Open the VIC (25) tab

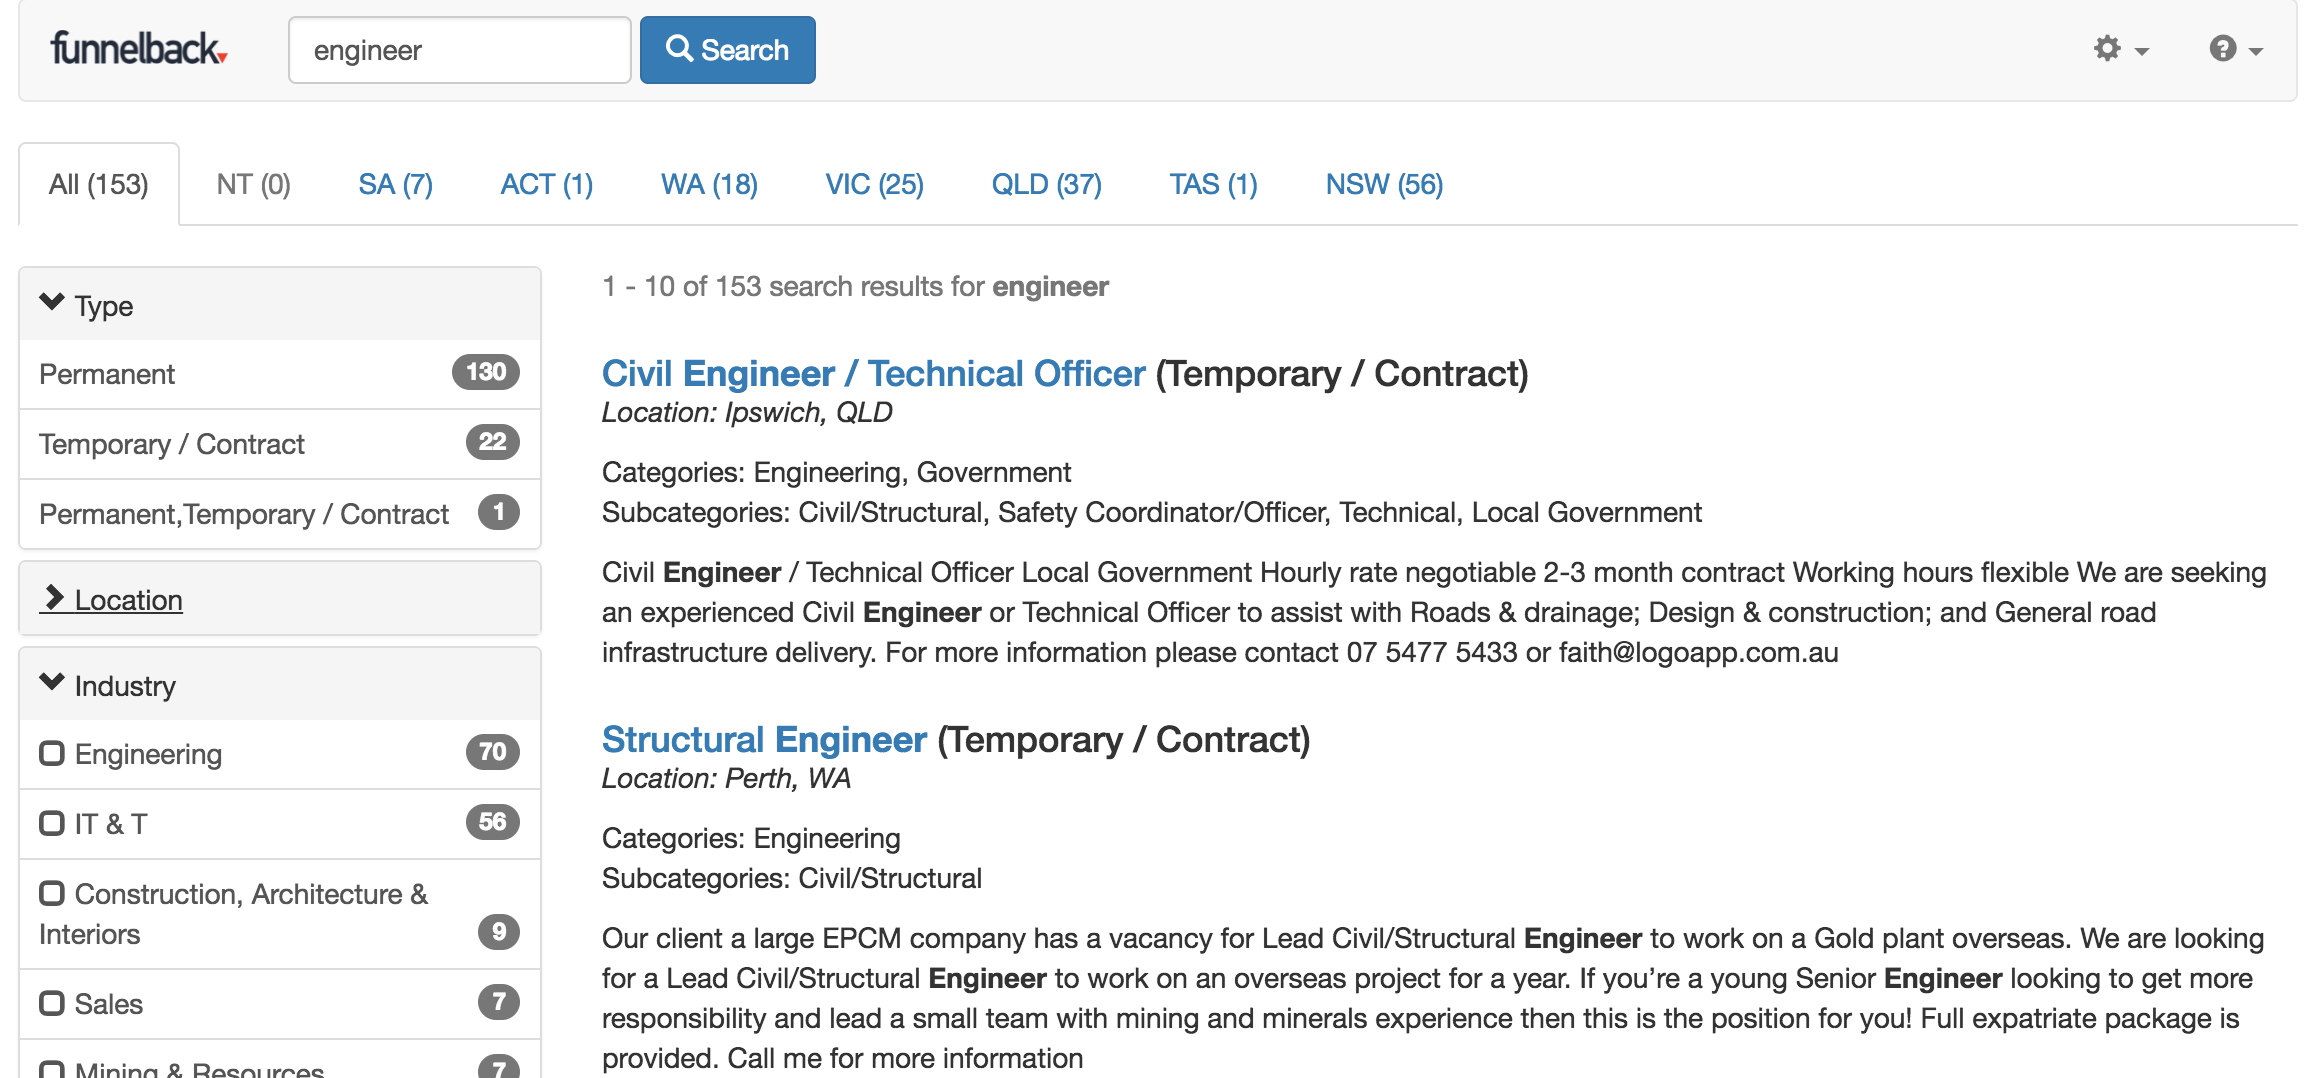click(874, 184)
